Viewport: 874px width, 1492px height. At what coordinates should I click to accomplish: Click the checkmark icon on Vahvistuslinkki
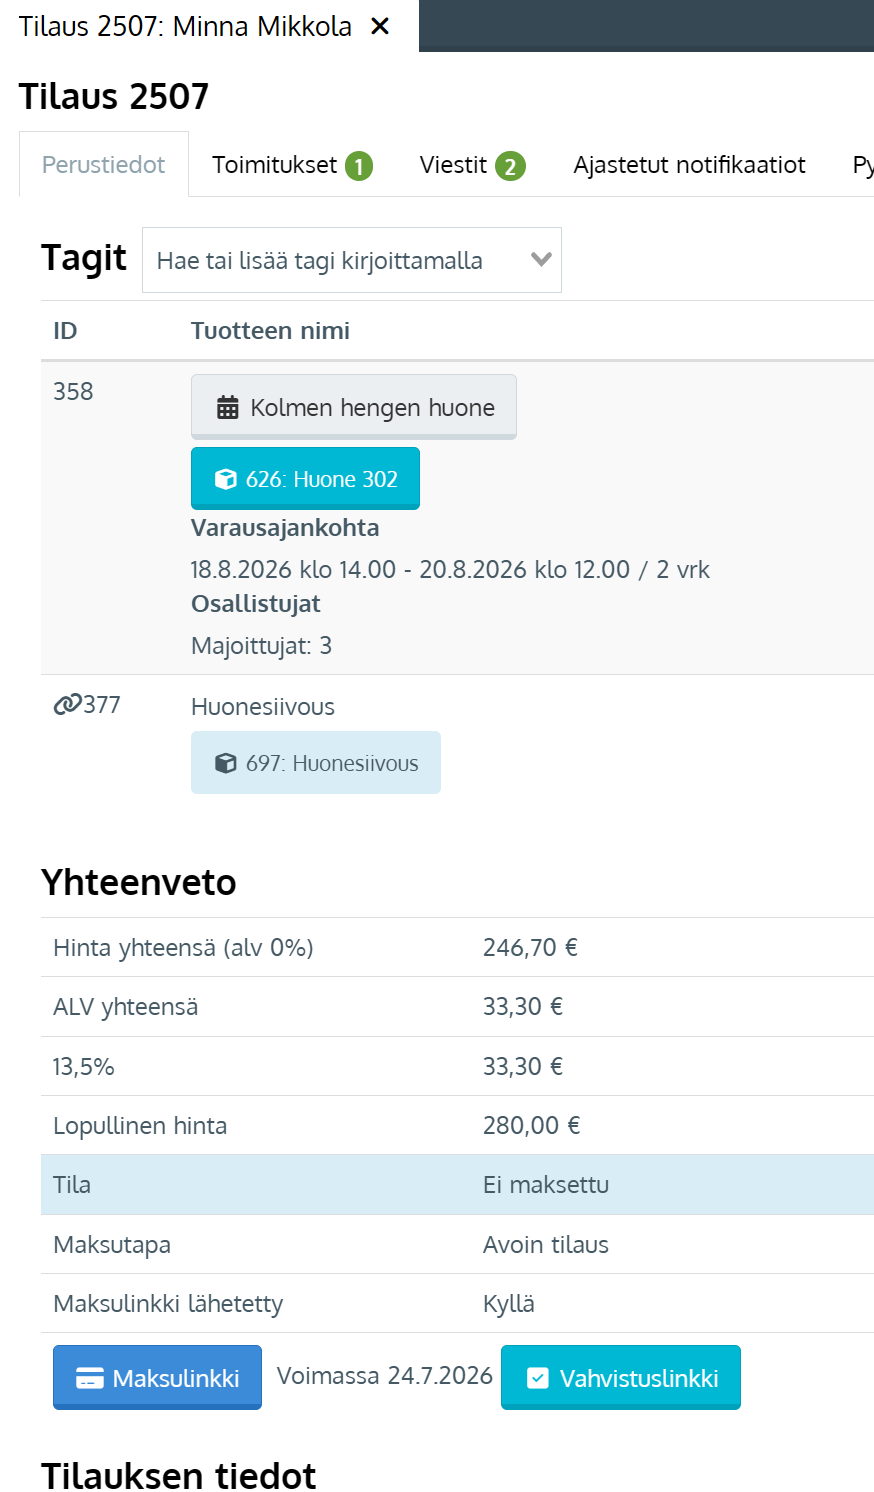(x=537, y=1379)
